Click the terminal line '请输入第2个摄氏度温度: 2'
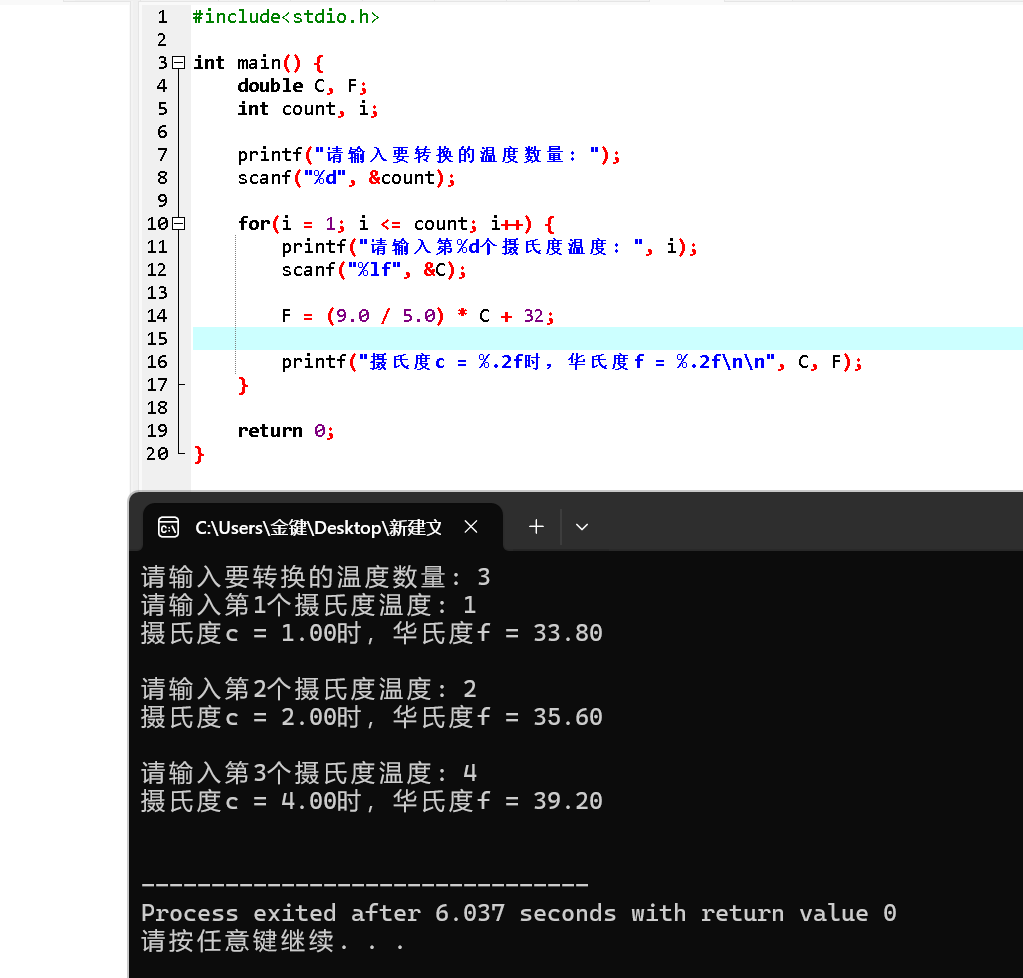Viewport: 1023px width, 978px height. (309, 689)
